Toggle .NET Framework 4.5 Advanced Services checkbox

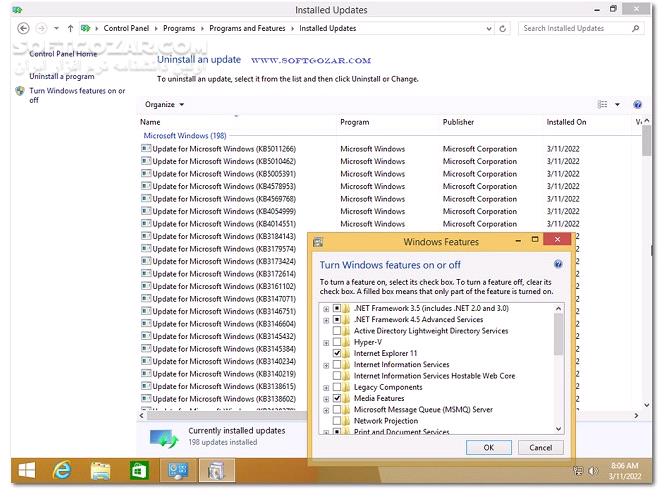337,319
